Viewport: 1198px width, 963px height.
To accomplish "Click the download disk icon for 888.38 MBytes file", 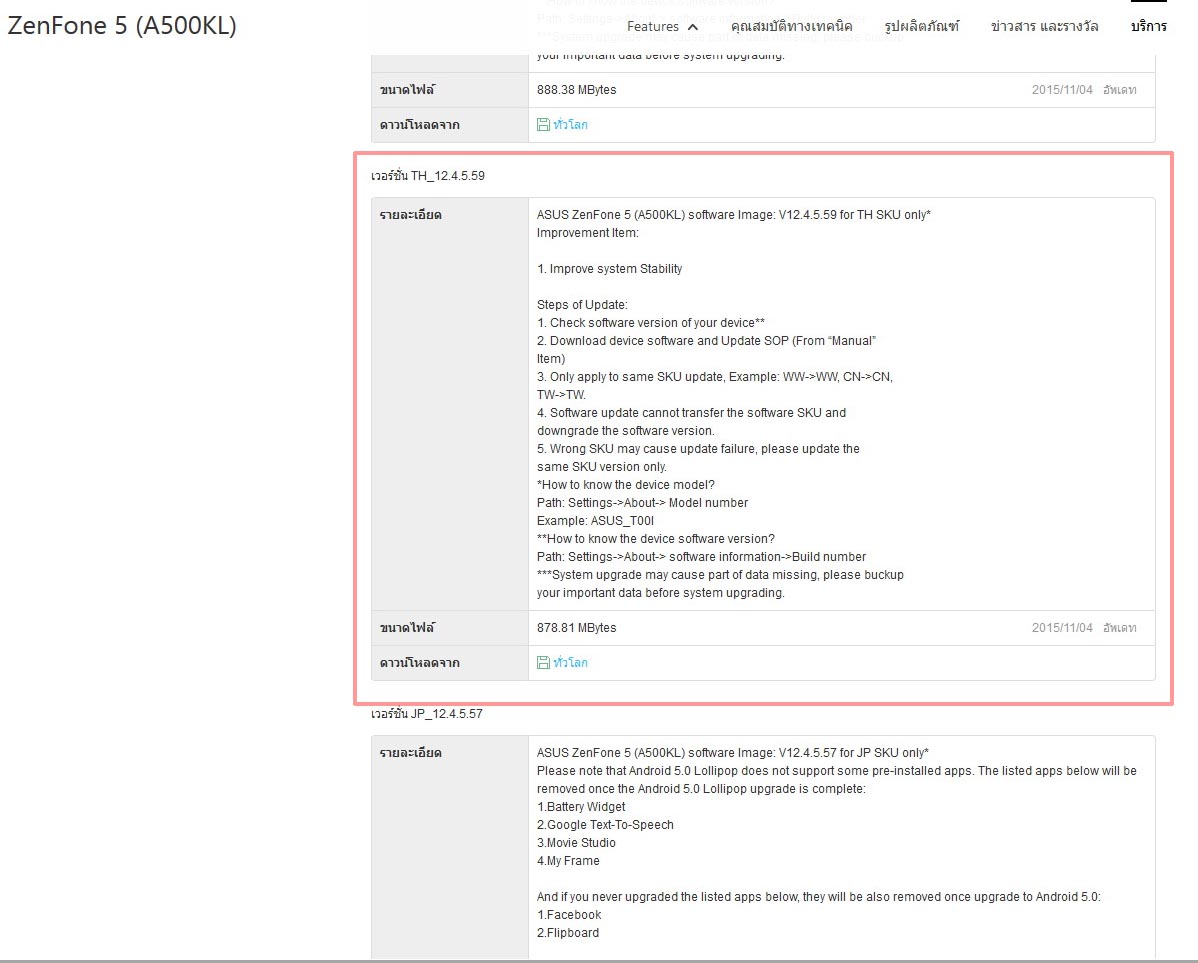I will (x=542, y=125).
